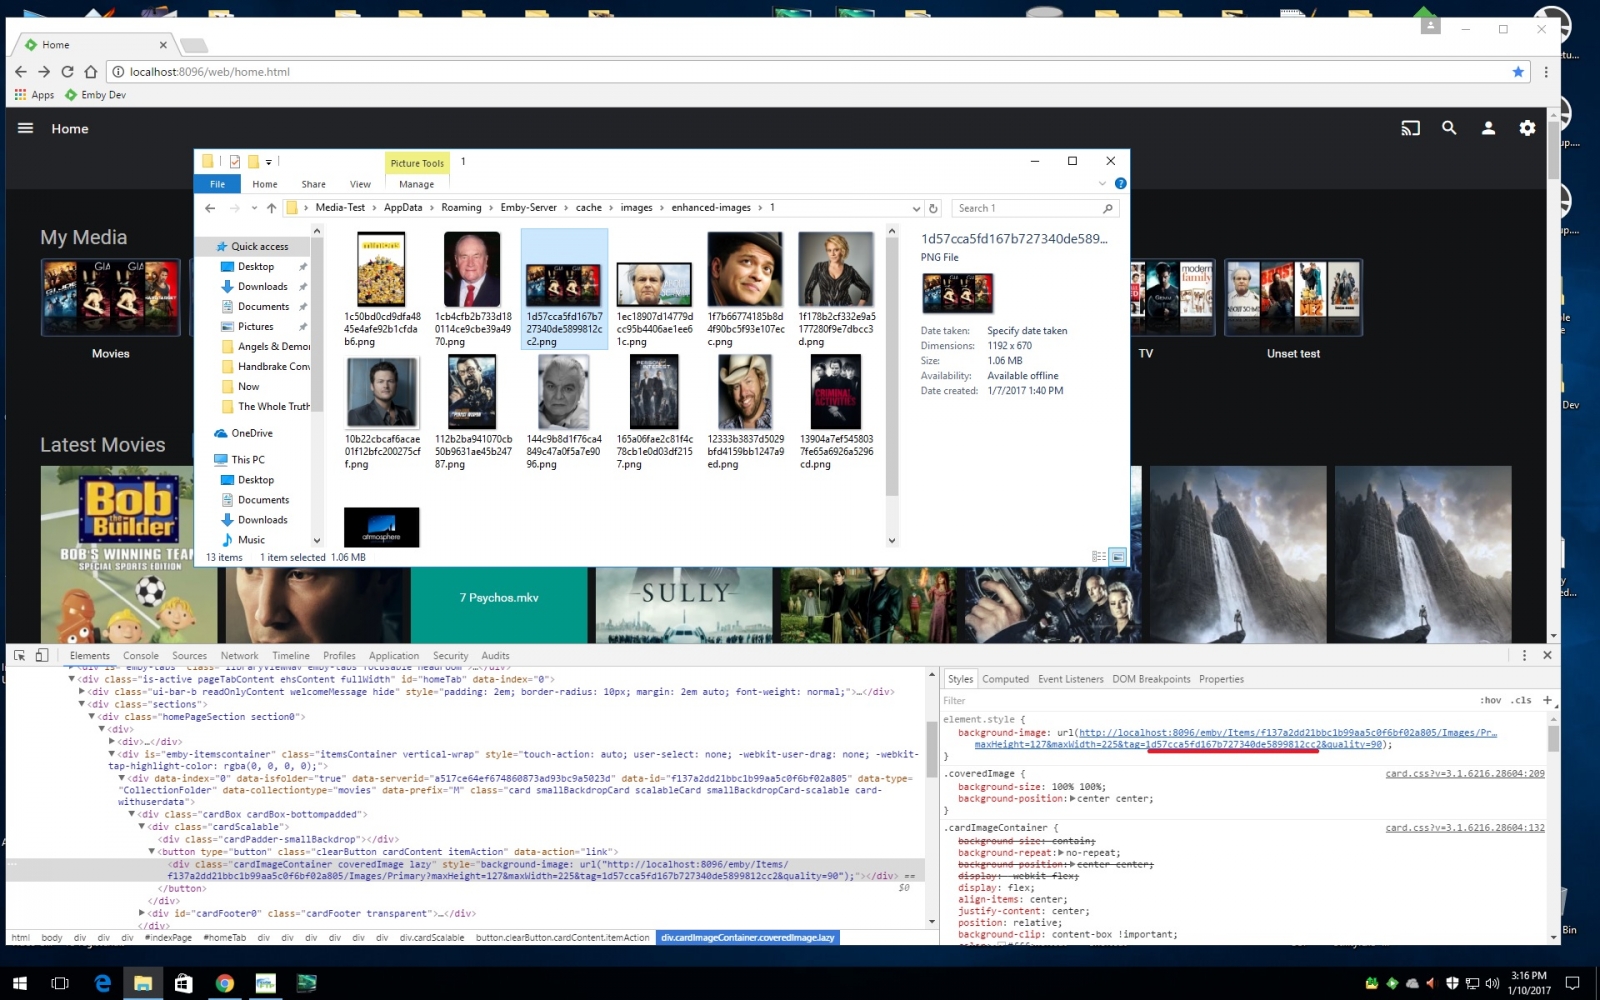Viewport: 1600px width, 1000px height.
Task: Expand the address bar path history dropdown
Action: click(x=916, y=209)
